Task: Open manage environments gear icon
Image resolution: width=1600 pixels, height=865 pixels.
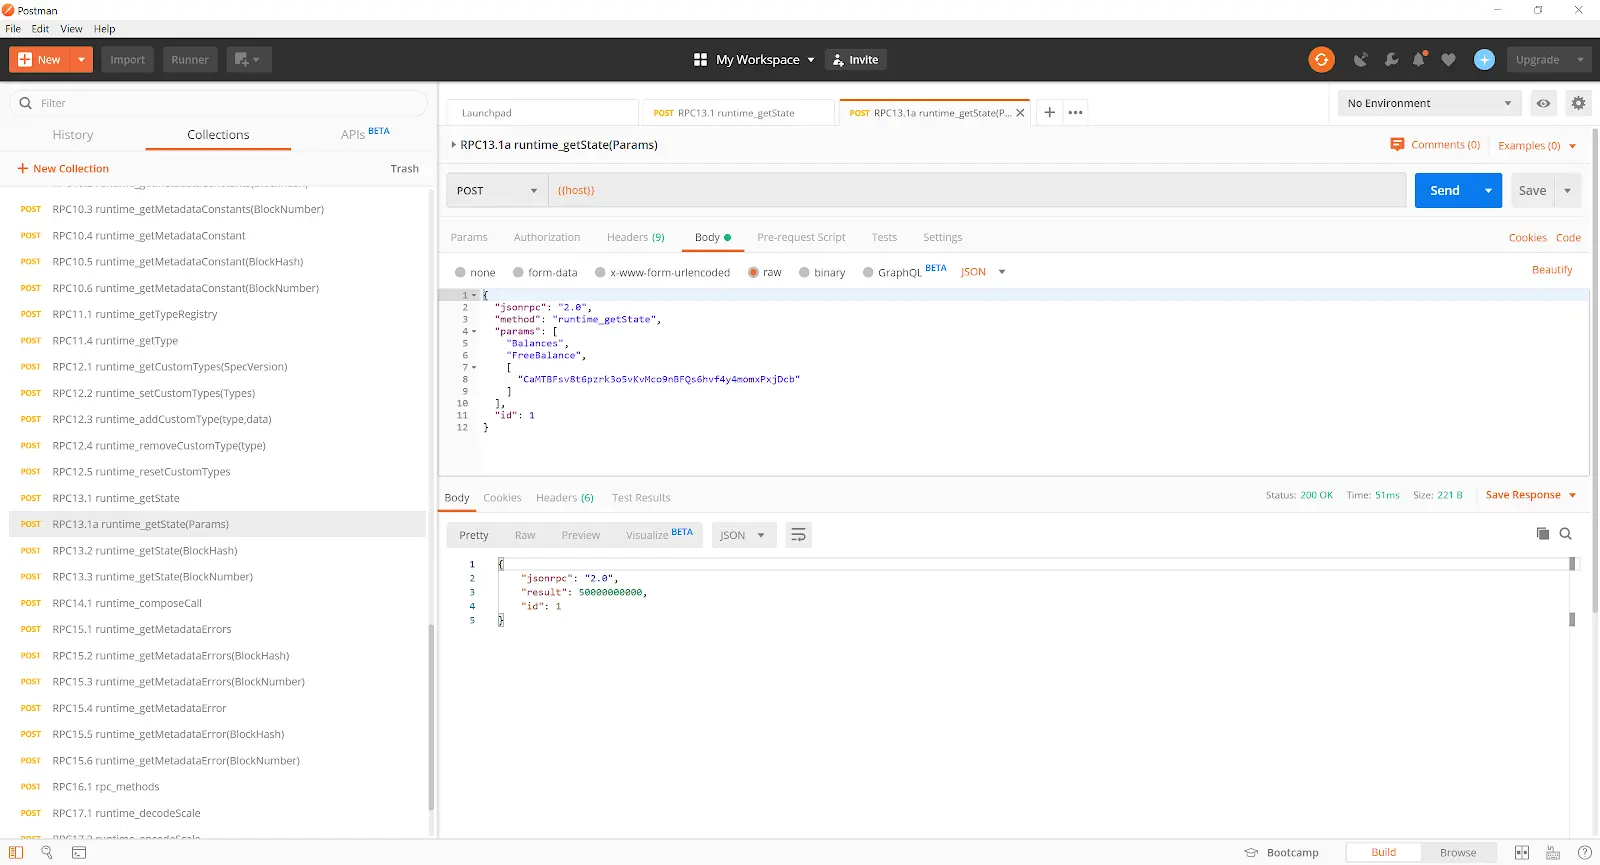Action: coord(1578,103)
